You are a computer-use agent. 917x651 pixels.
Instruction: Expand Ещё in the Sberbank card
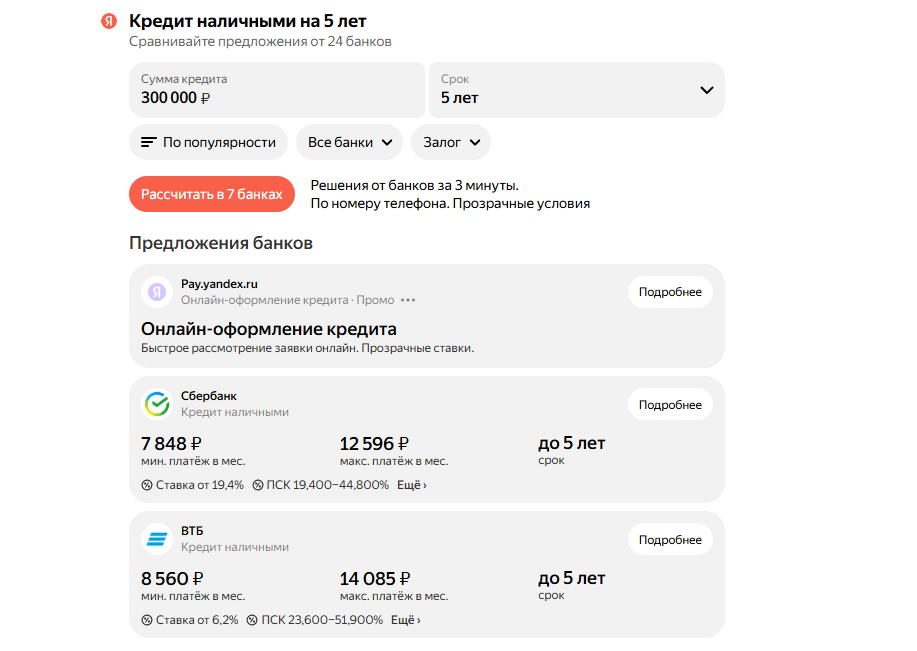(x=412, y=485)
